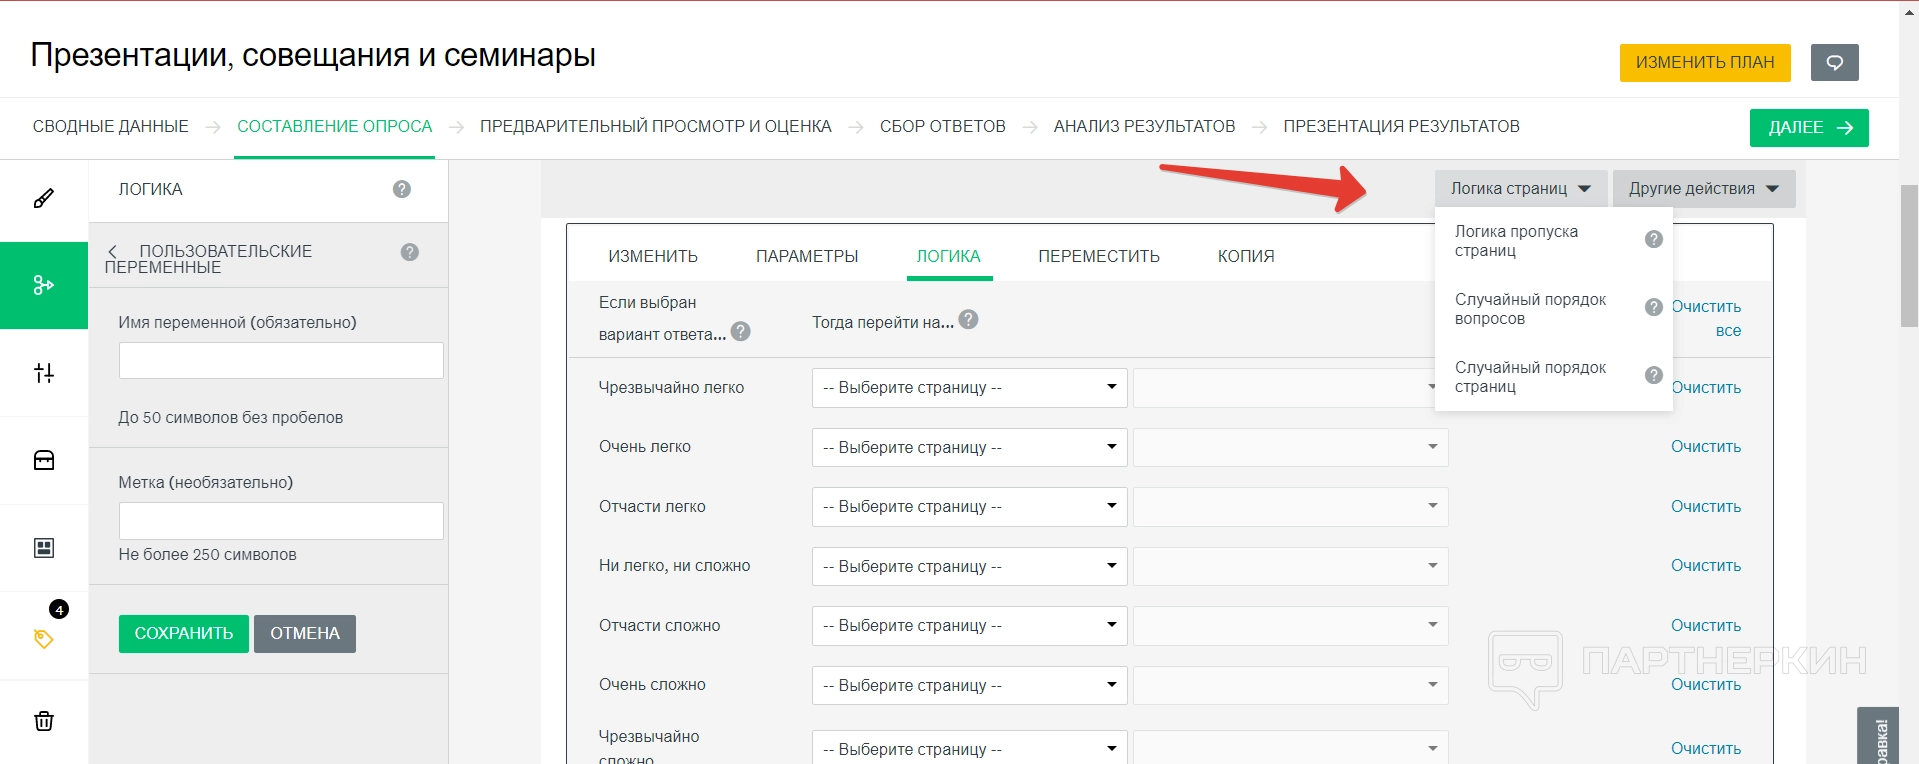The image size is (1919, 764).
Task: Go to the СБОР ОТВЕТОВ step
Action: (942, 126)
